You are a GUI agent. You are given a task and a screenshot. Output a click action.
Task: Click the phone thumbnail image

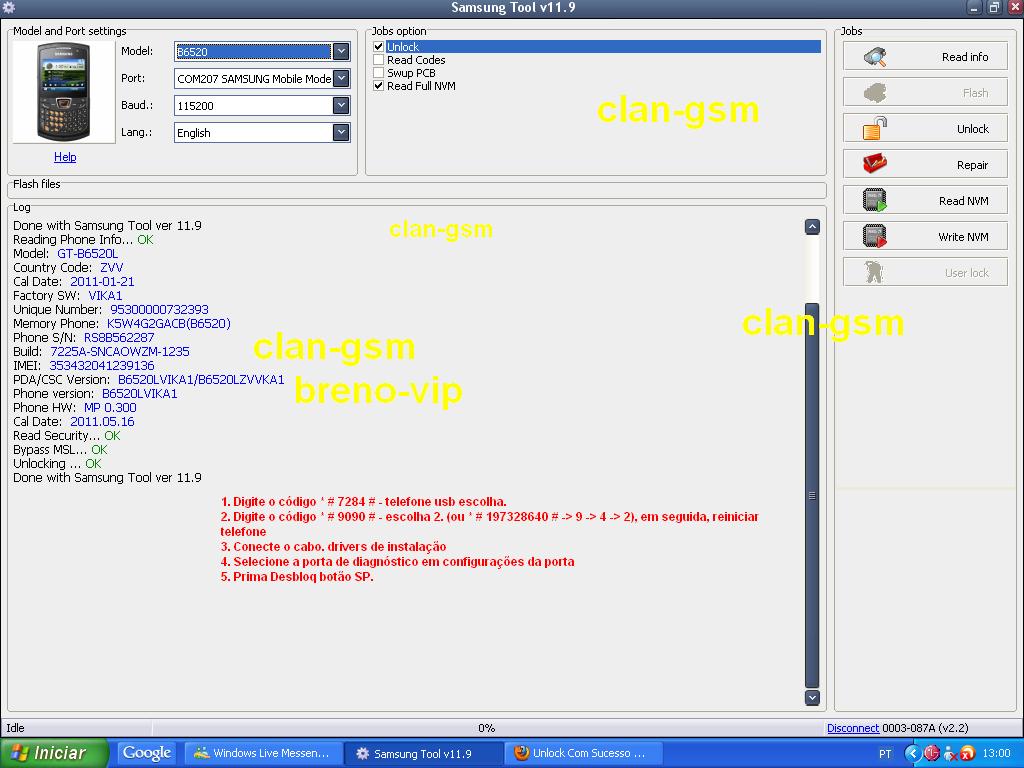[63, 92]
